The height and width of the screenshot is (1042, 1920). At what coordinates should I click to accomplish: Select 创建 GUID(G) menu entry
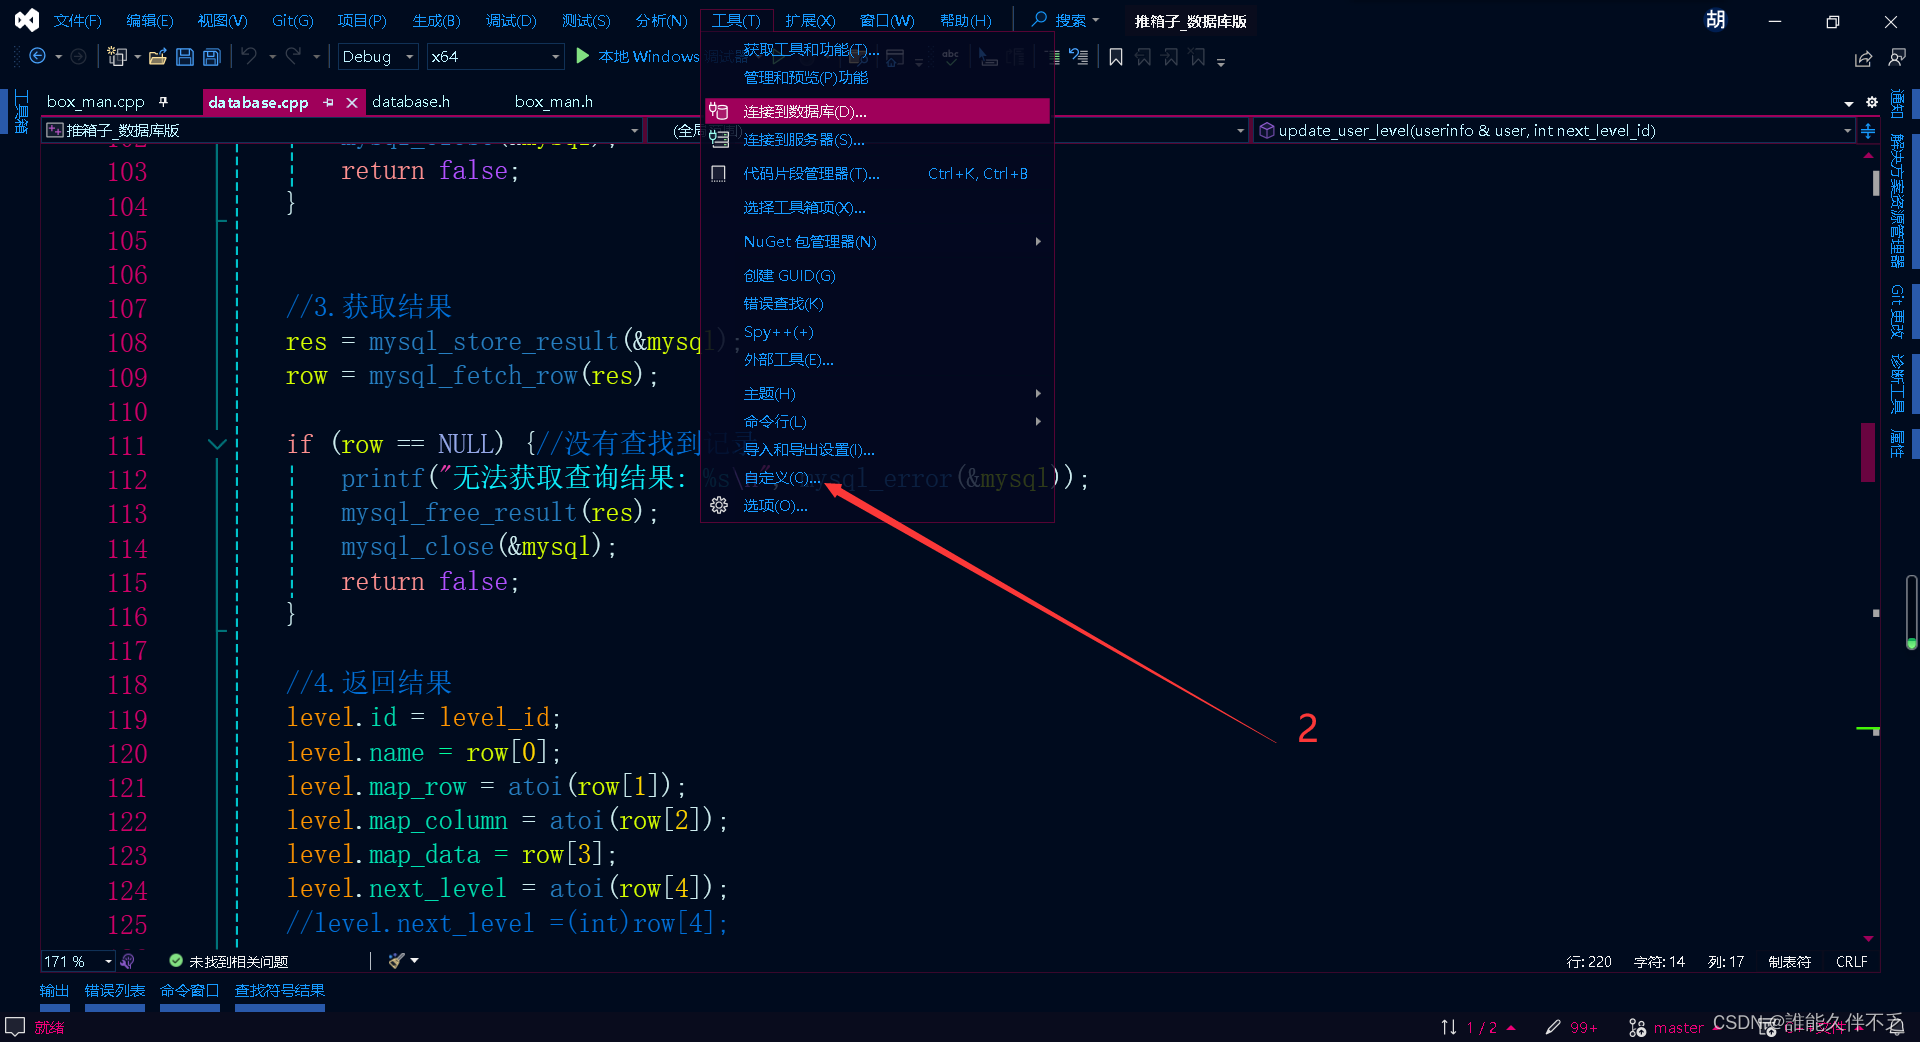point(879,276)
